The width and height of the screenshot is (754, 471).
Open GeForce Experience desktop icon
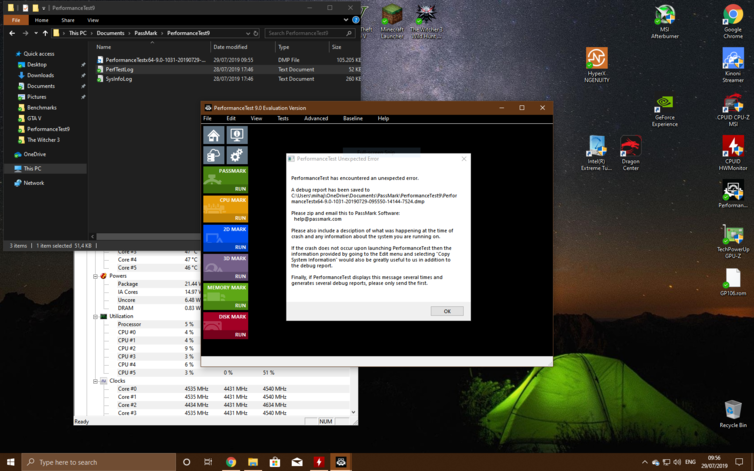[x=665, y=111]
